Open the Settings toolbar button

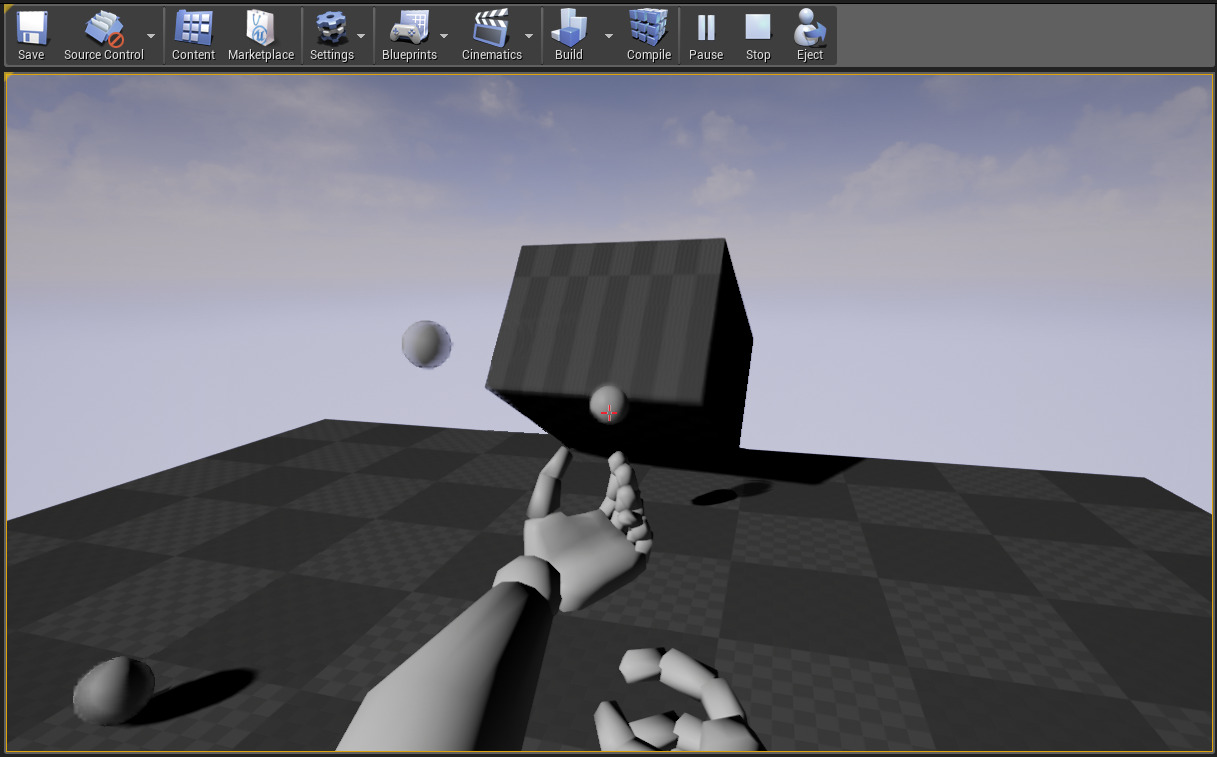[x=331, y=36]
